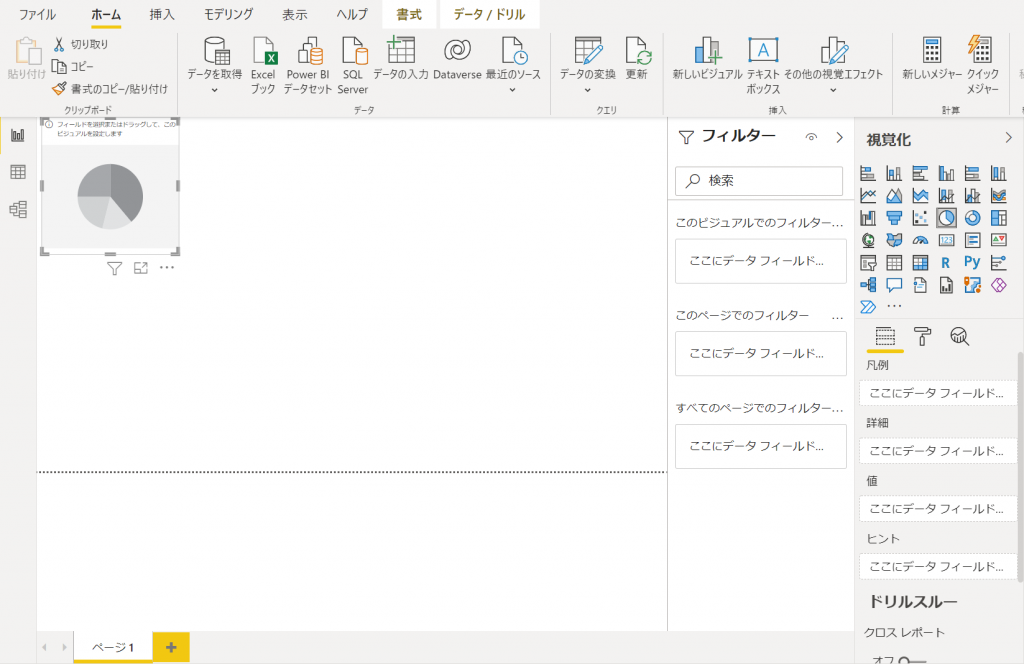Select the table visual

click(x=894, y=262)
